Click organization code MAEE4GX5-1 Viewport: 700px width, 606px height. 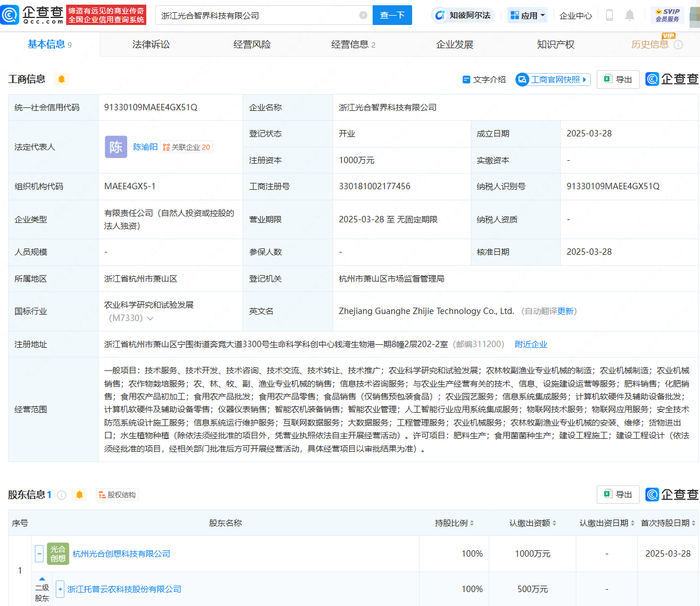point(129,186)
